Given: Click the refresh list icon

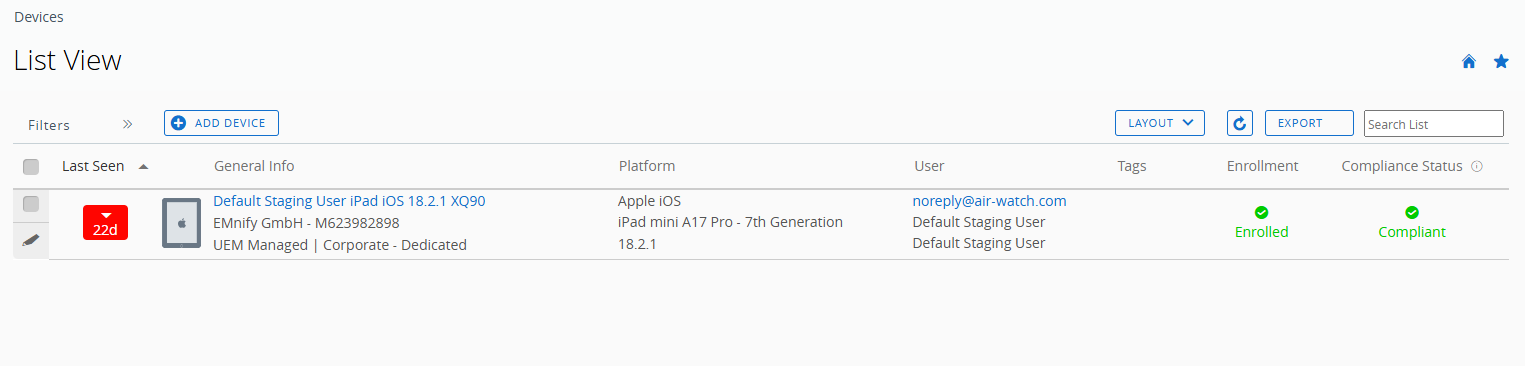Looking at the screenshot, I should [1239, 123].
